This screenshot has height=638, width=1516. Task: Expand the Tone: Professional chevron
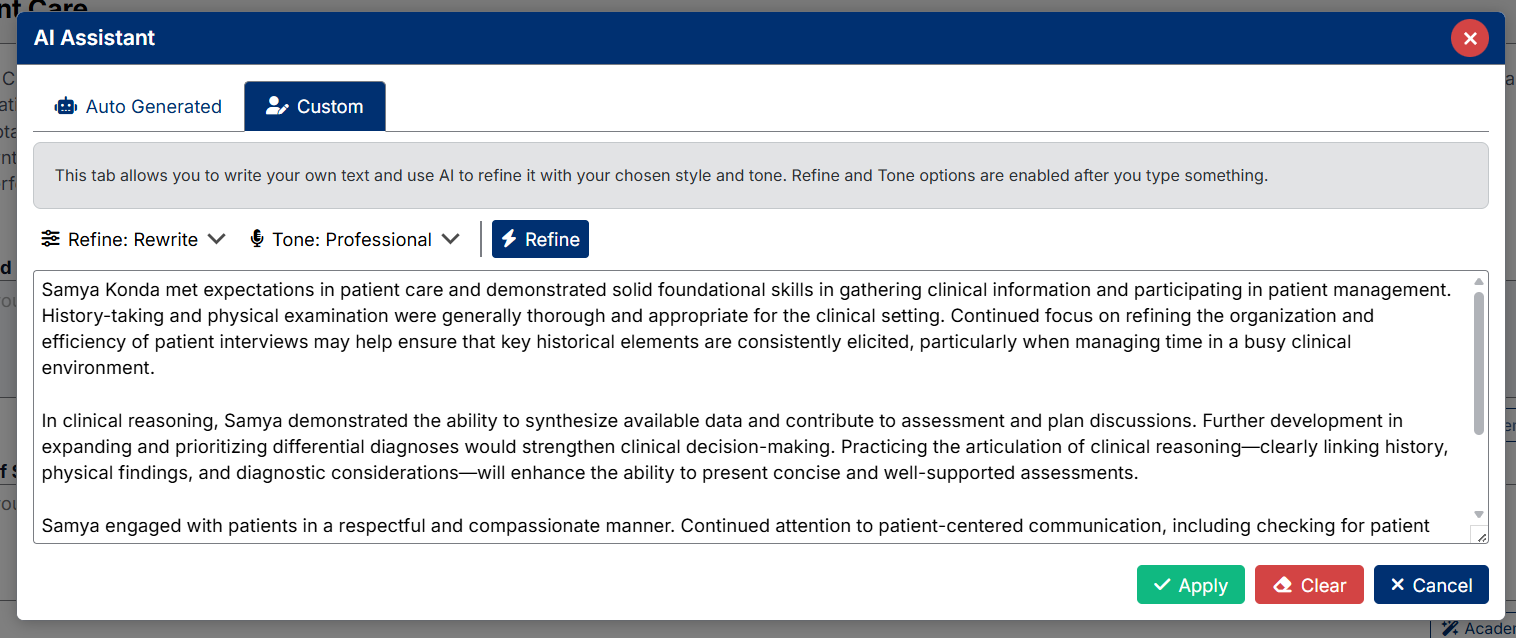pyautogui.click(x=450, y=239)
